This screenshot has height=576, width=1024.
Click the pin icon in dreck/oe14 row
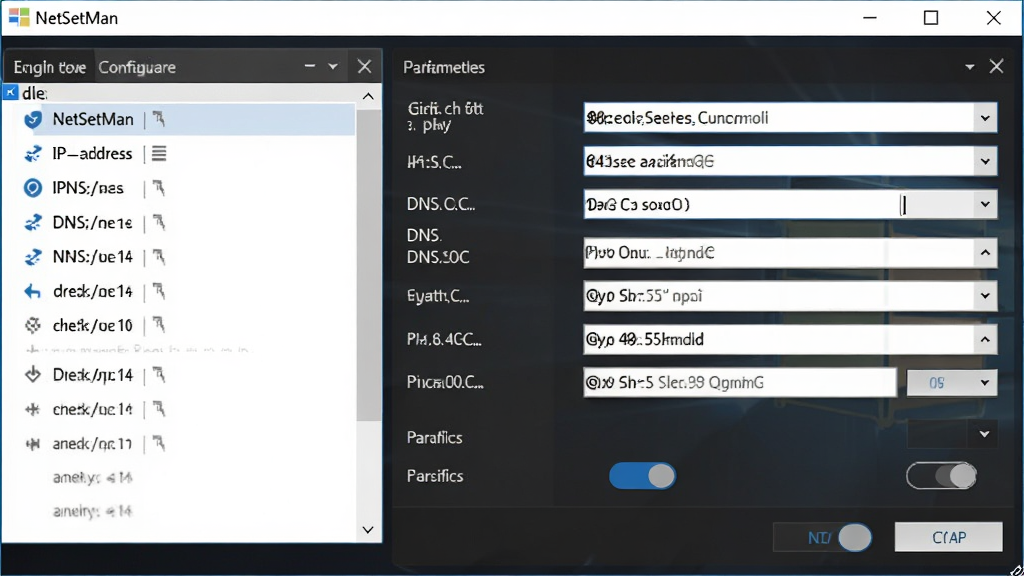159,291
